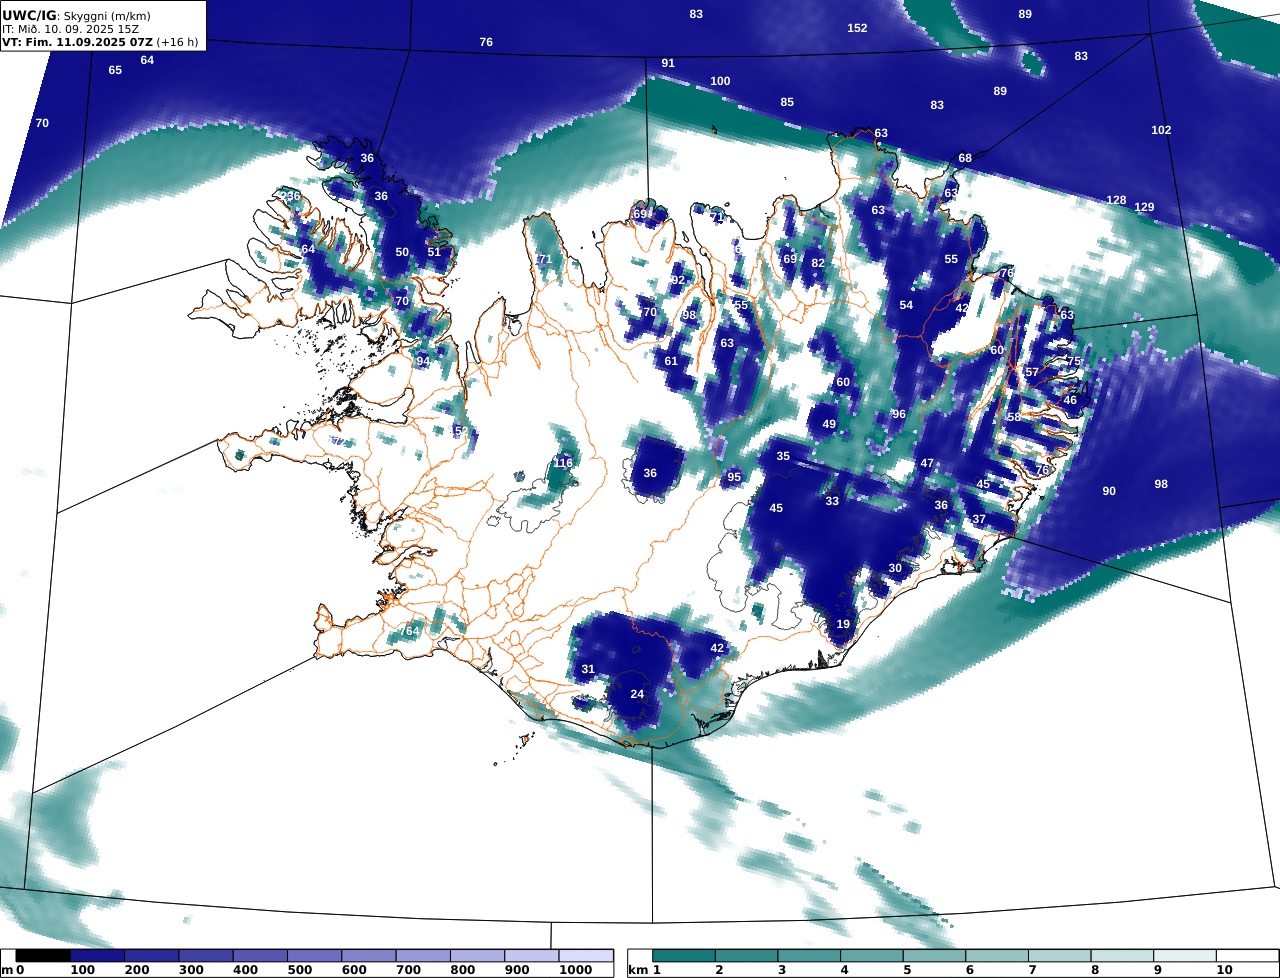The width and height of the screenshot is (1280, 978).
Task: Click the black 0–100 m legend swatch
Action: pos(43,956)
